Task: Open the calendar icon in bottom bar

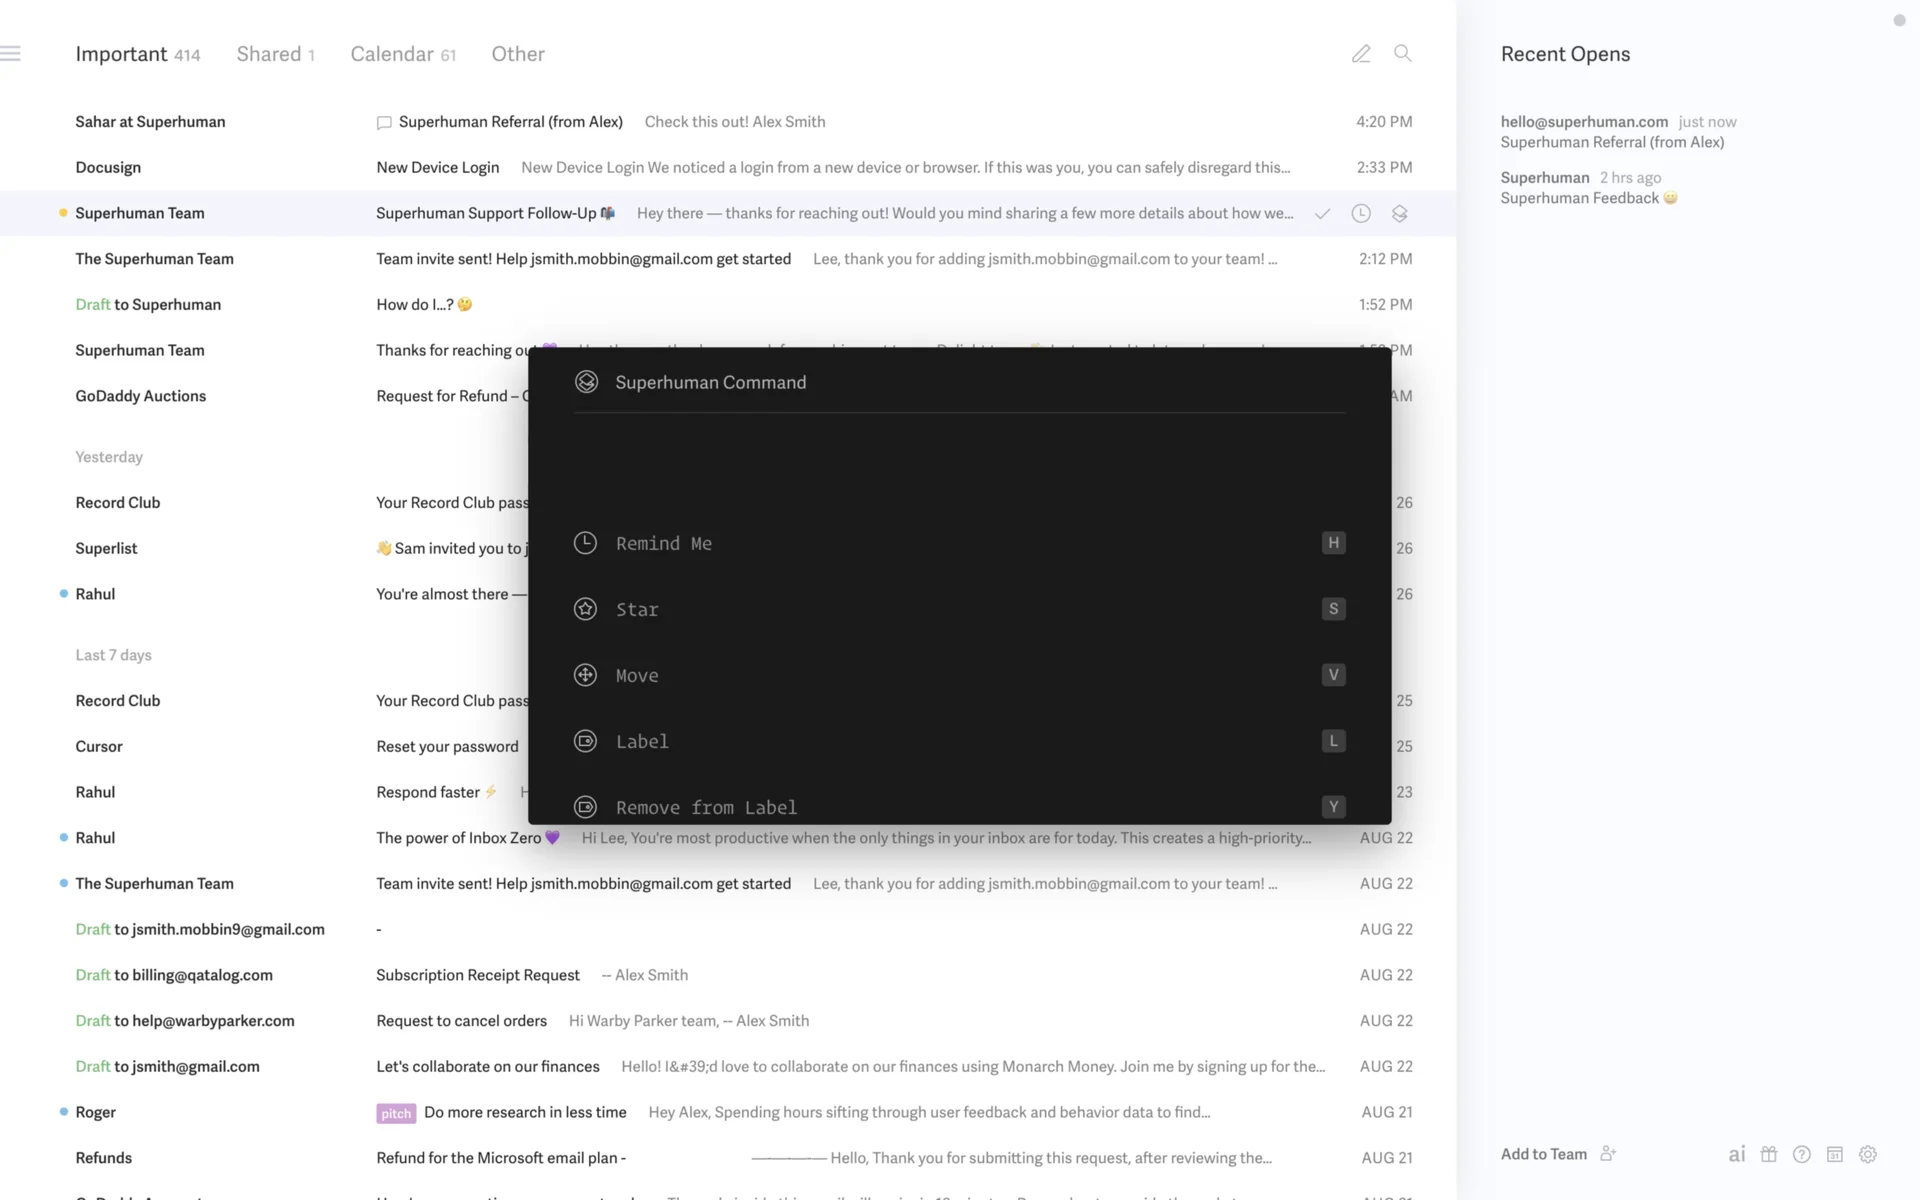Action: (x=1835, y=1154)
